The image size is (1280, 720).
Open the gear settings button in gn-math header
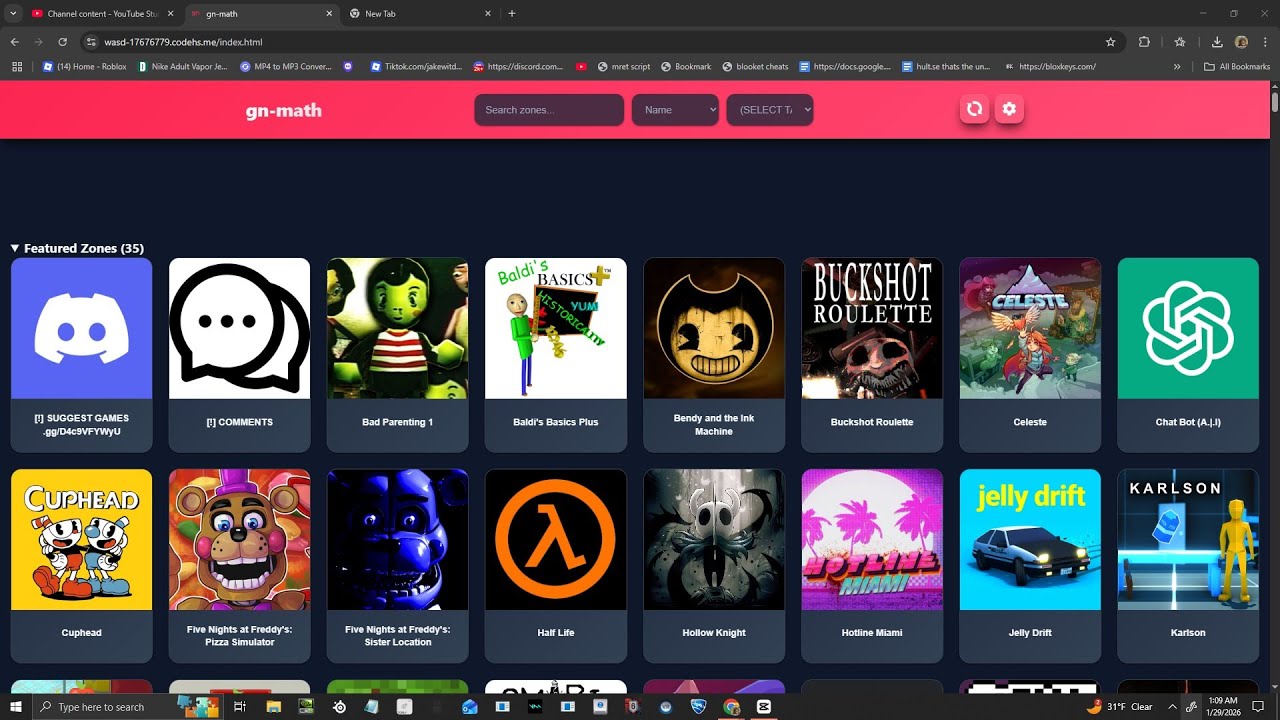click(1009, 109)
